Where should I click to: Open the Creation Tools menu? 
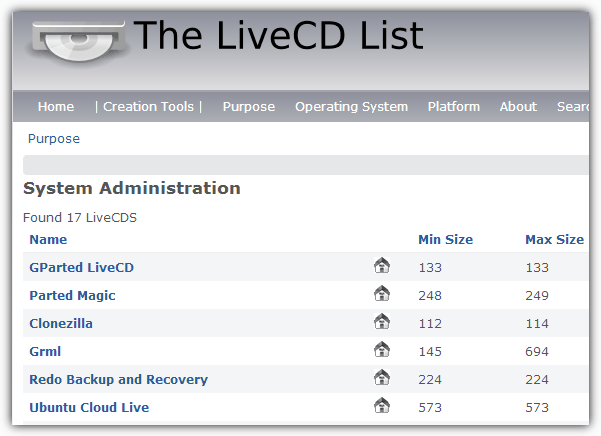(x=148, y=107)
